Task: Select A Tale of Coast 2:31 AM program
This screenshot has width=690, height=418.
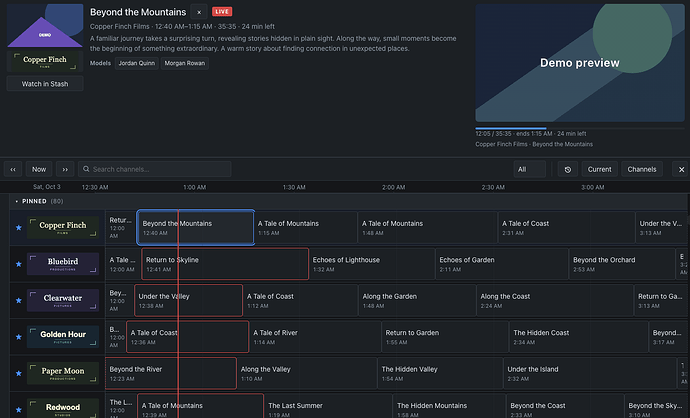Action: tap(566, 227)
